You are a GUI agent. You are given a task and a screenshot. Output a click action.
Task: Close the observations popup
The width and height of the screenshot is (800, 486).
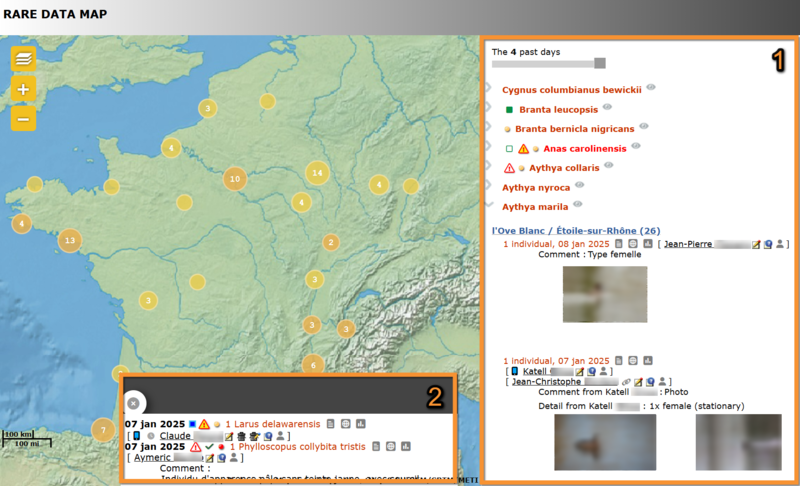[x=133, y=403]
